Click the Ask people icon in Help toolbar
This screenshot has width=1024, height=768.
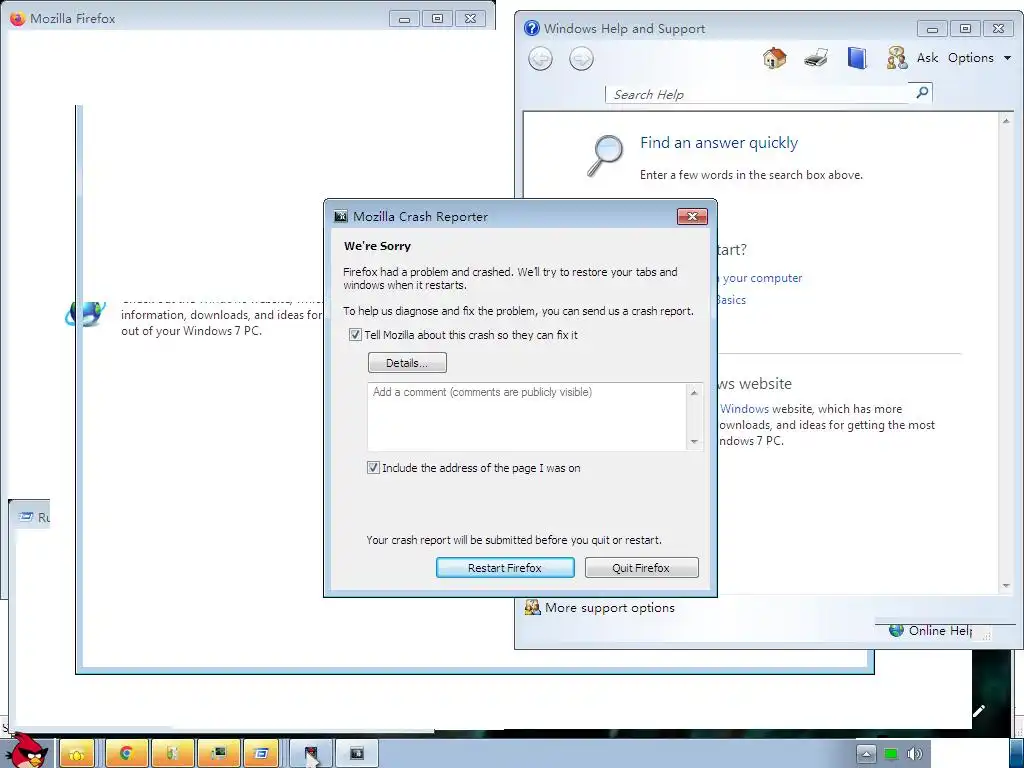coord(897,58)
